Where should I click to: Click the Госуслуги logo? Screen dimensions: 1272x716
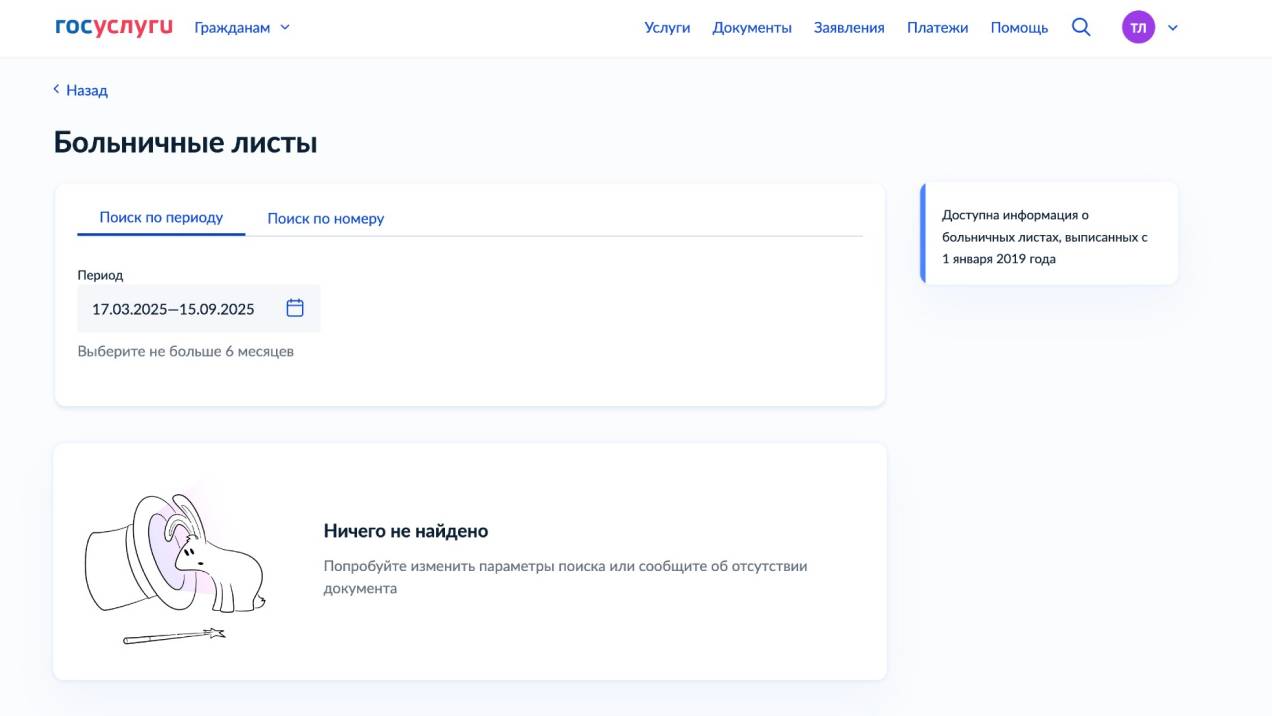point(113,27)
